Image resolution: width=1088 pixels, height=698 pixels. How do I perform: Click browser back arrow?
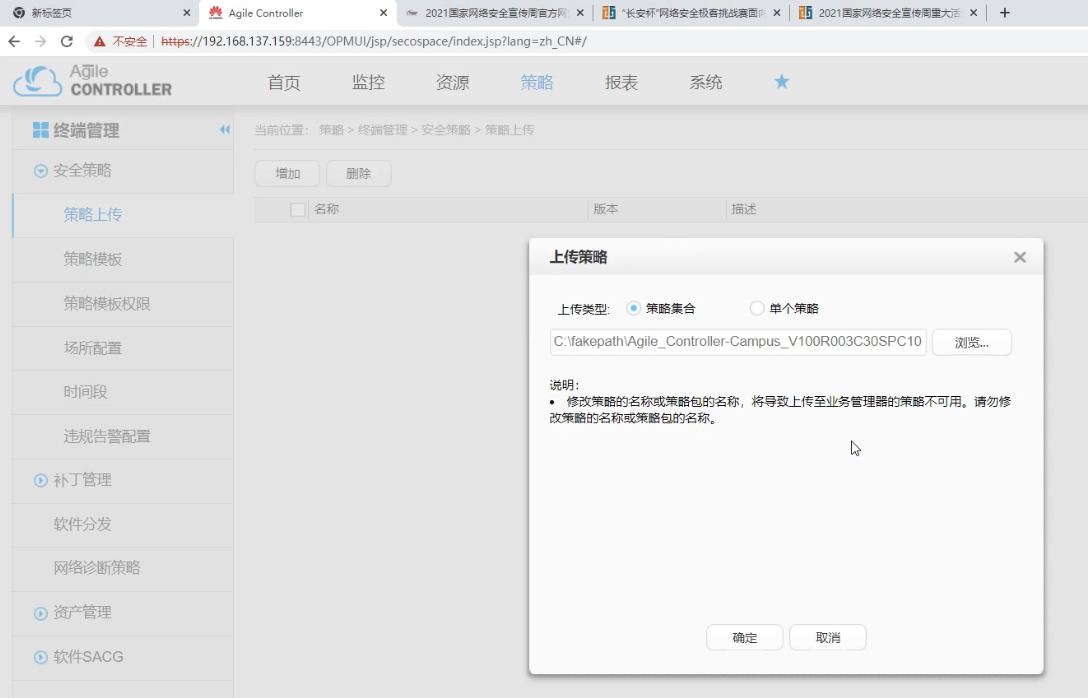point(14,42)
